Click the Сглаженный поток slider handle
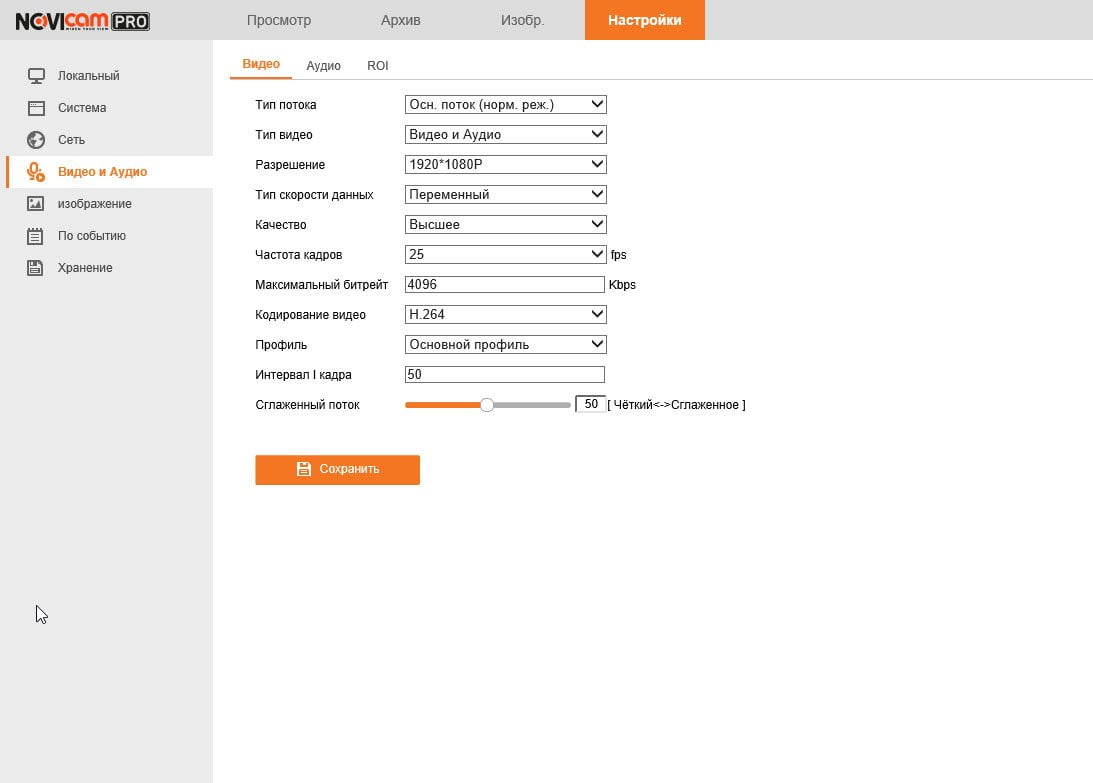The image size is (1093, 783). tap(487, 405)
